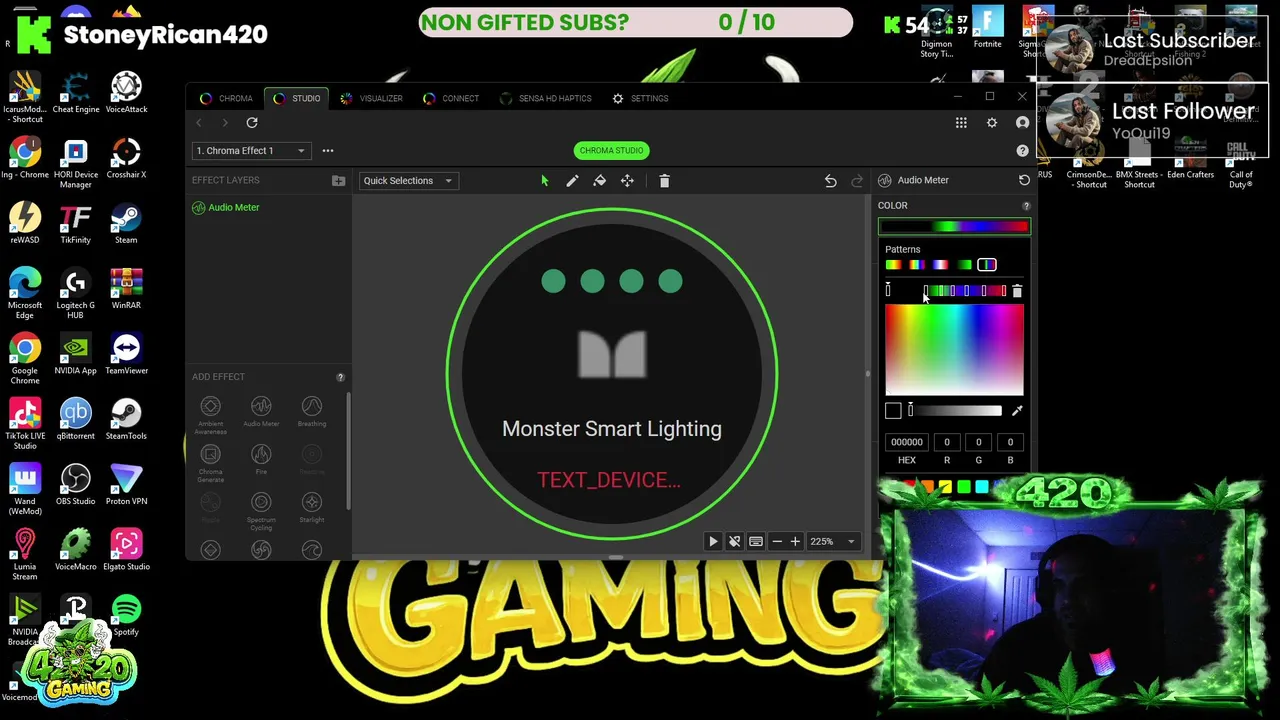
Task: Open the SETTINGS tab
Action: pyautogui.click(x=640, y=98)
